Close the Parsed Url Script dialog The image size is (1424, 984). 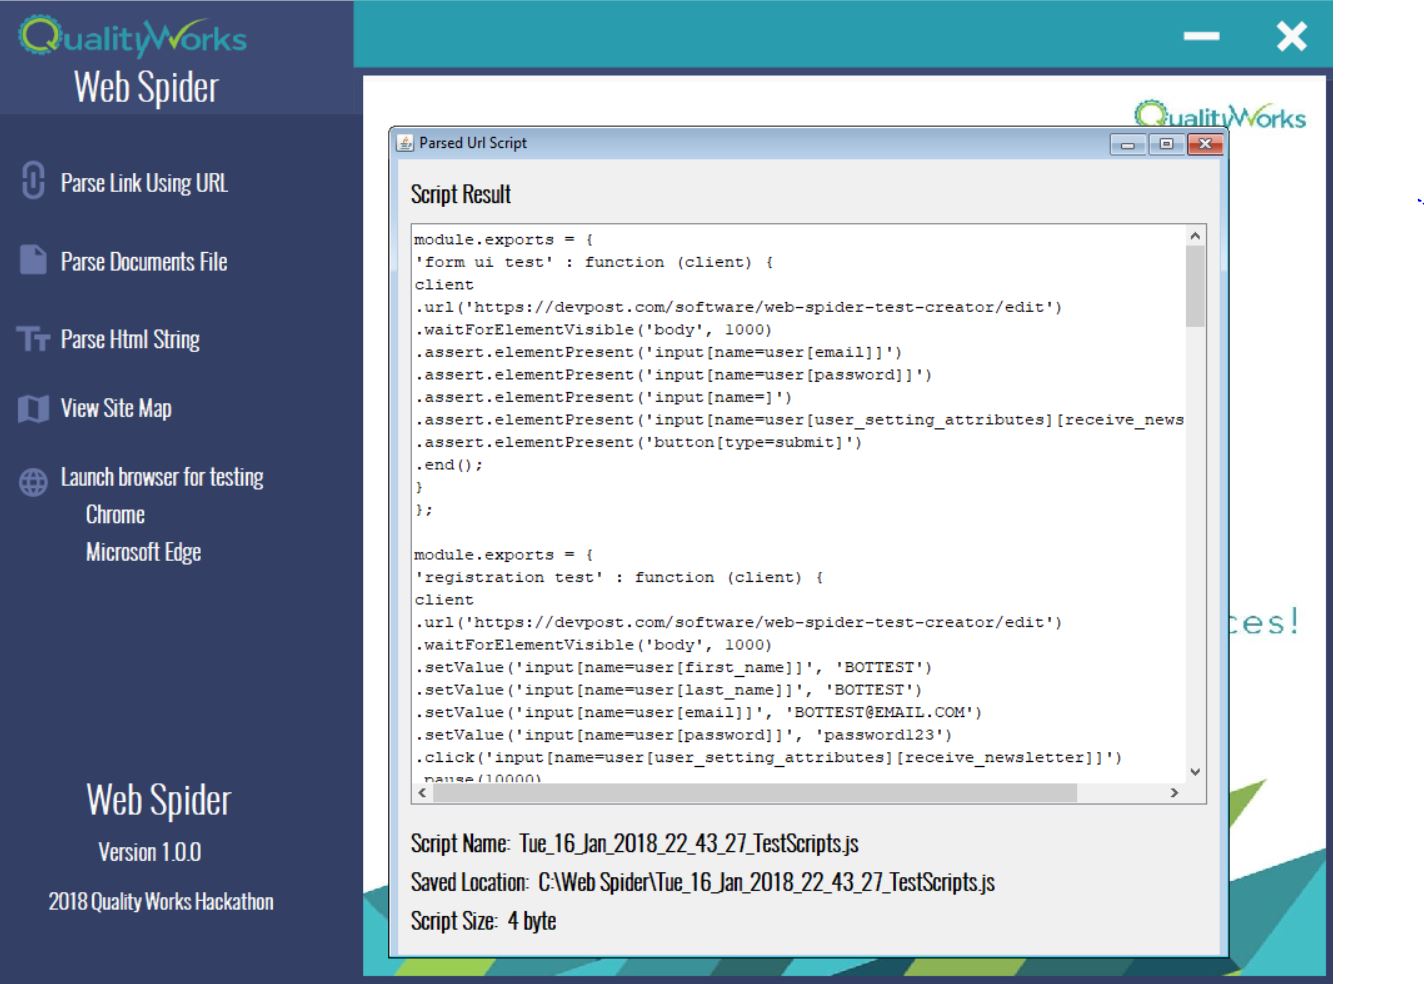coord(1205,144)
